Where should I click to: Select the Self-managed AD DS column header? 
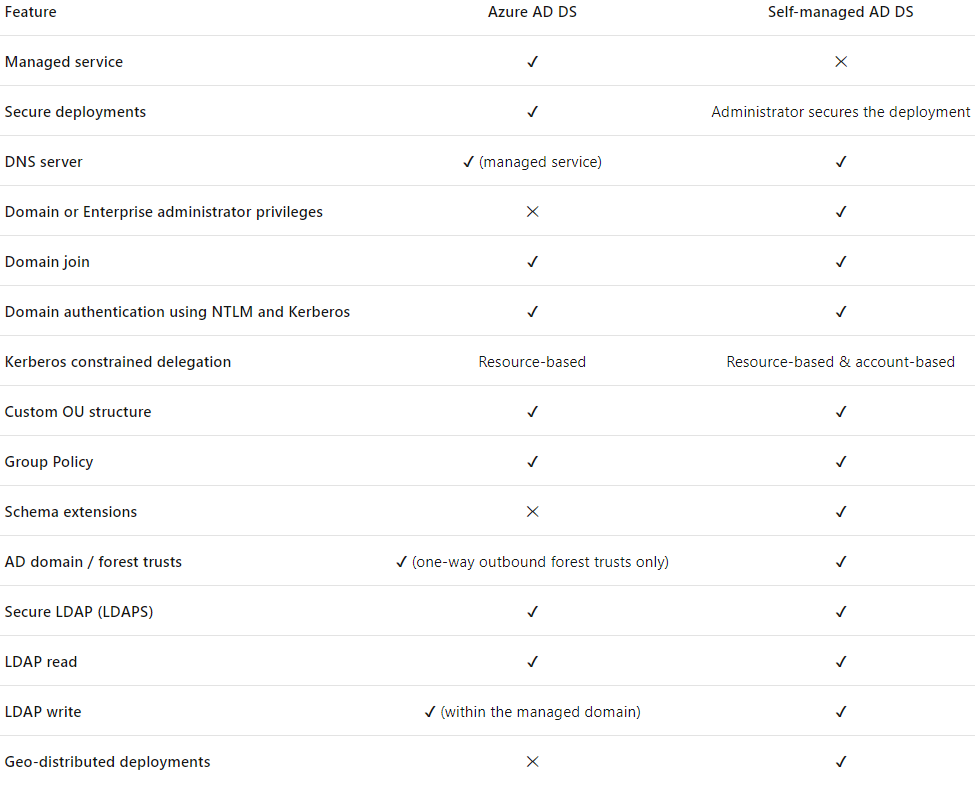pos(841,12)
